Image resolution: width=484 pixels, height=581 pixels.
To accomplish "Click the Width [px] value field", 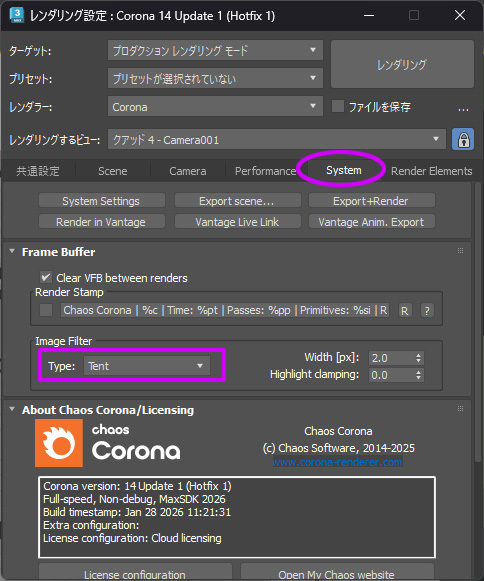I will 391,358.
